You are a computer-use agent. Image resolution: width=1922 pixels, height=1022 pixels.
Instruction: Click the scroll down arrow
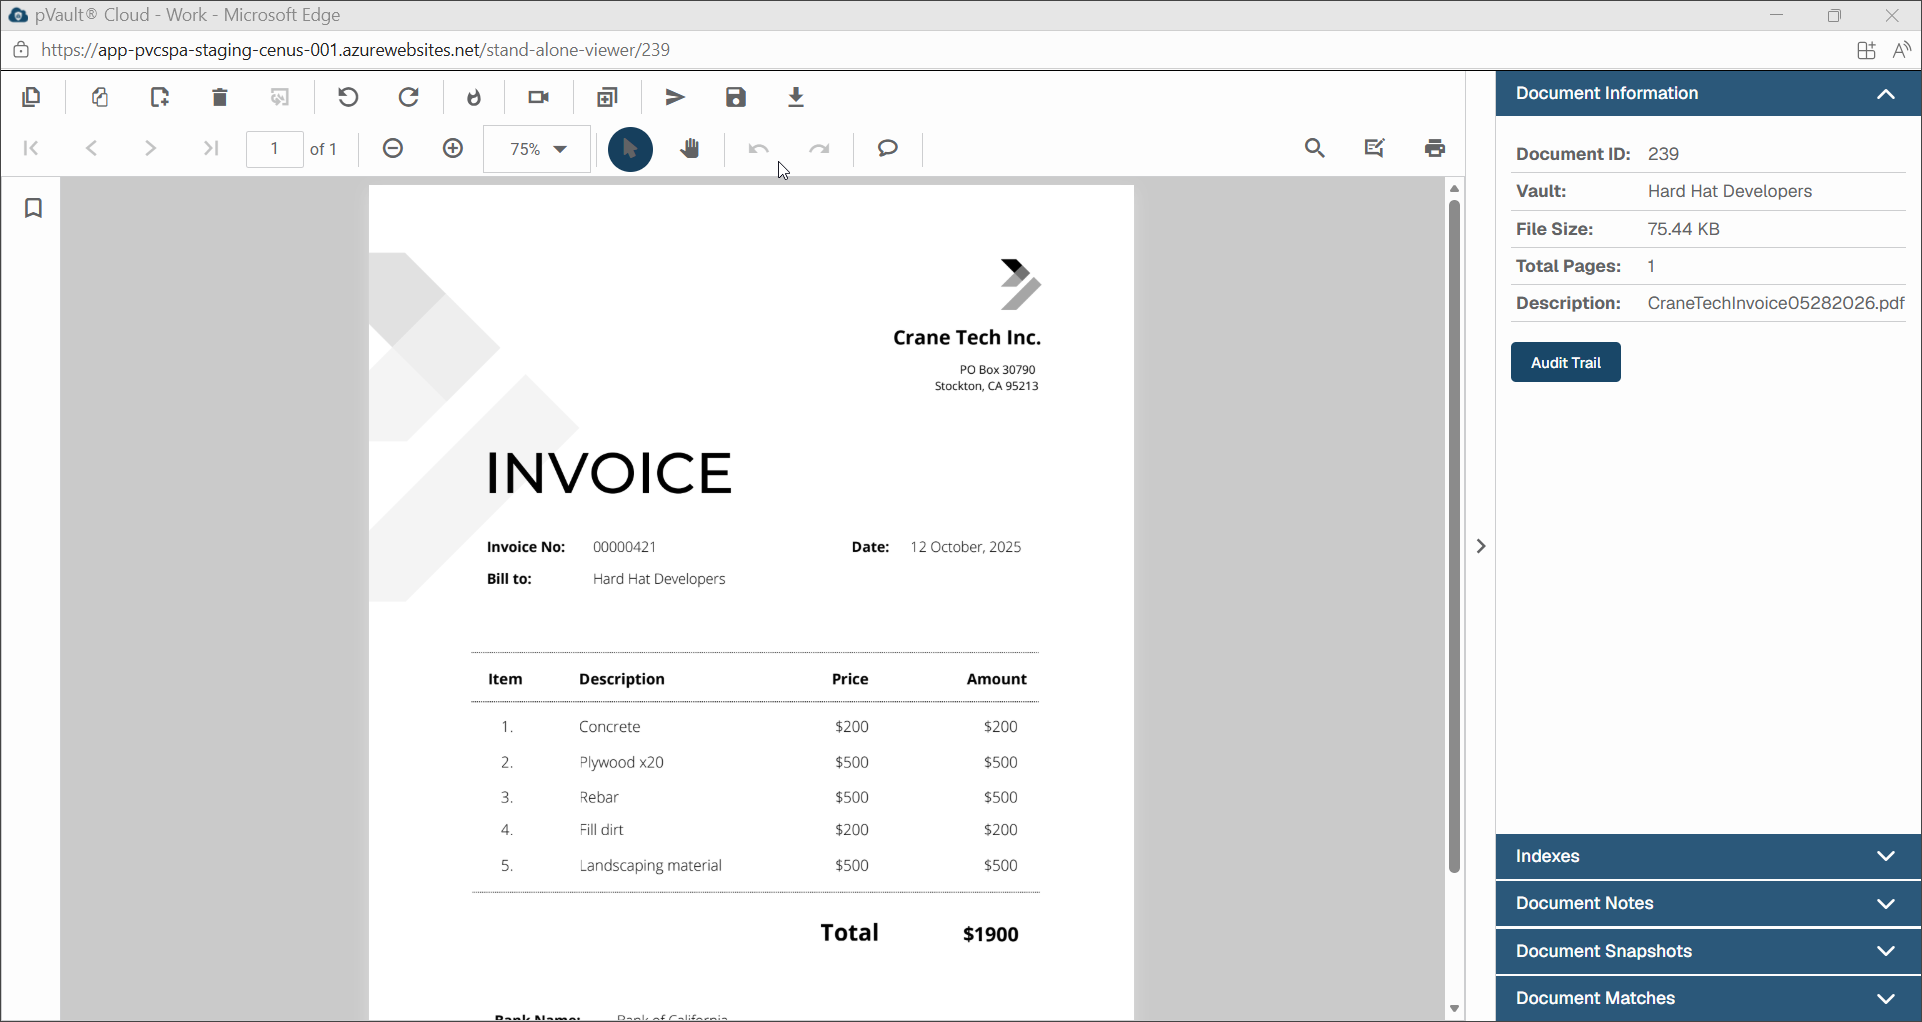click(x=1454, y=1009)
